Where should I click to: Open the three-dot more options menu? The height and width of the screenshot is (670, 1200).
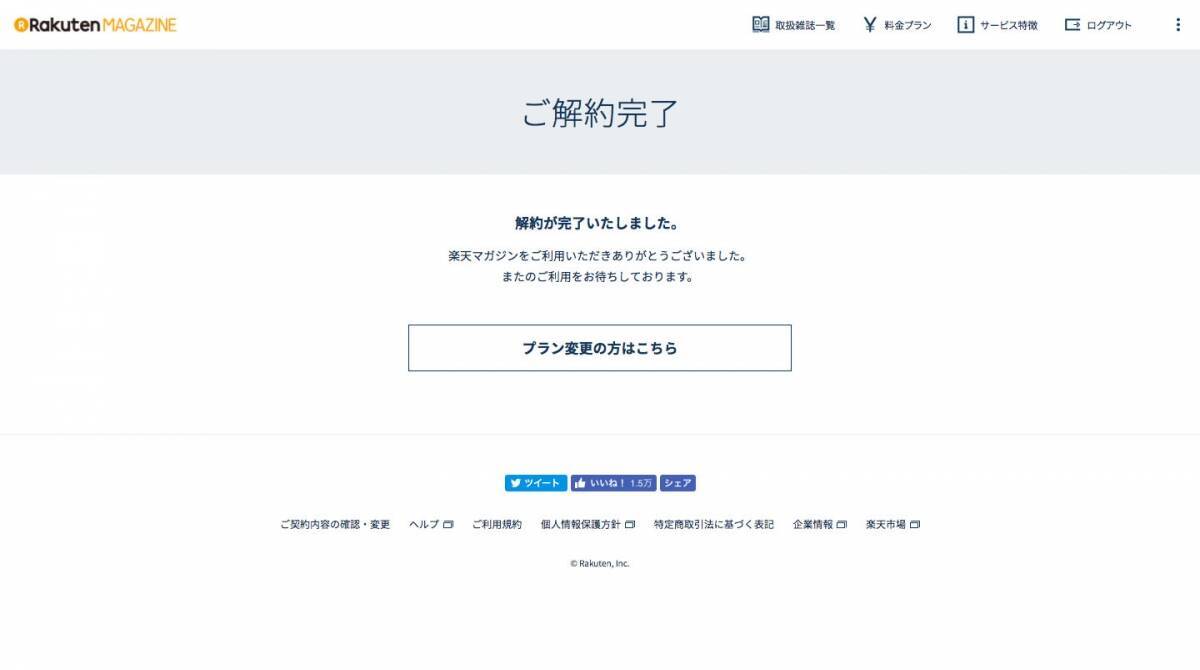coord(1177,25)
